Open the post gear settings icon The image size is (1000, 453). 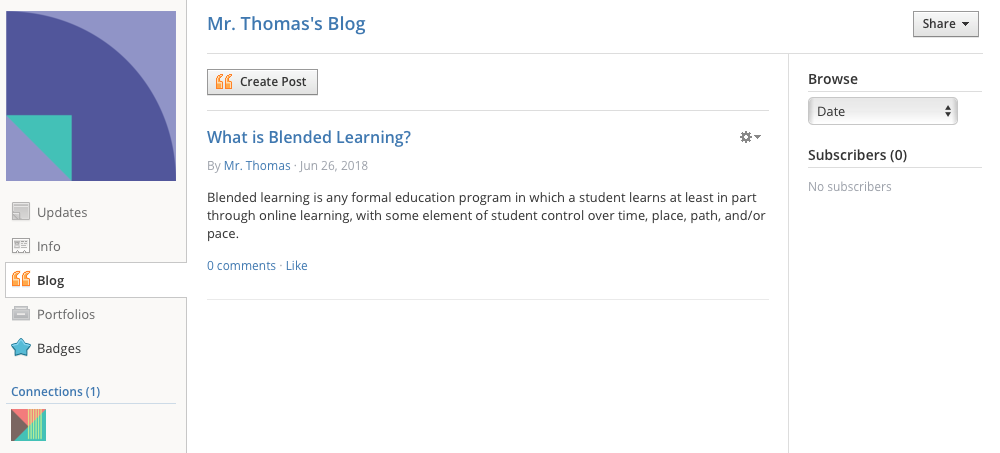pyautogui.click(x=745, y=137)
